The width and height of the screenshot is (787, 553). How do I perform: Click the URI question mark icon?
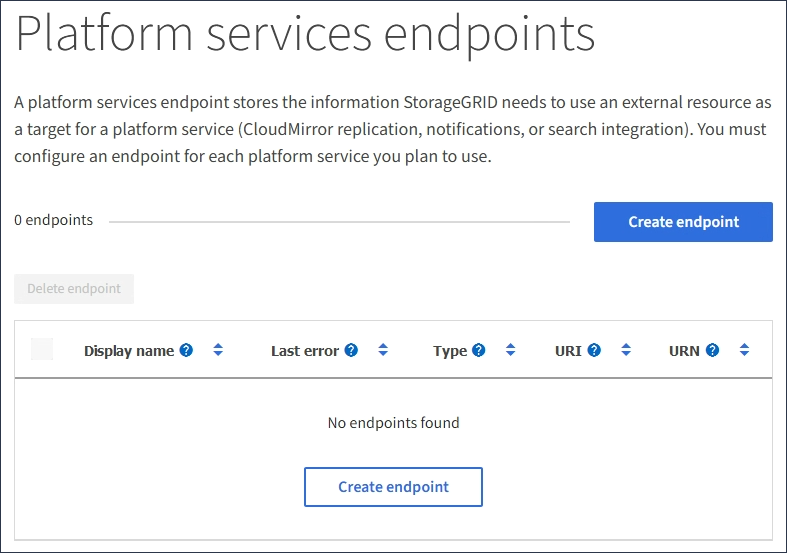pyautogui.click(x=594, y=351)
